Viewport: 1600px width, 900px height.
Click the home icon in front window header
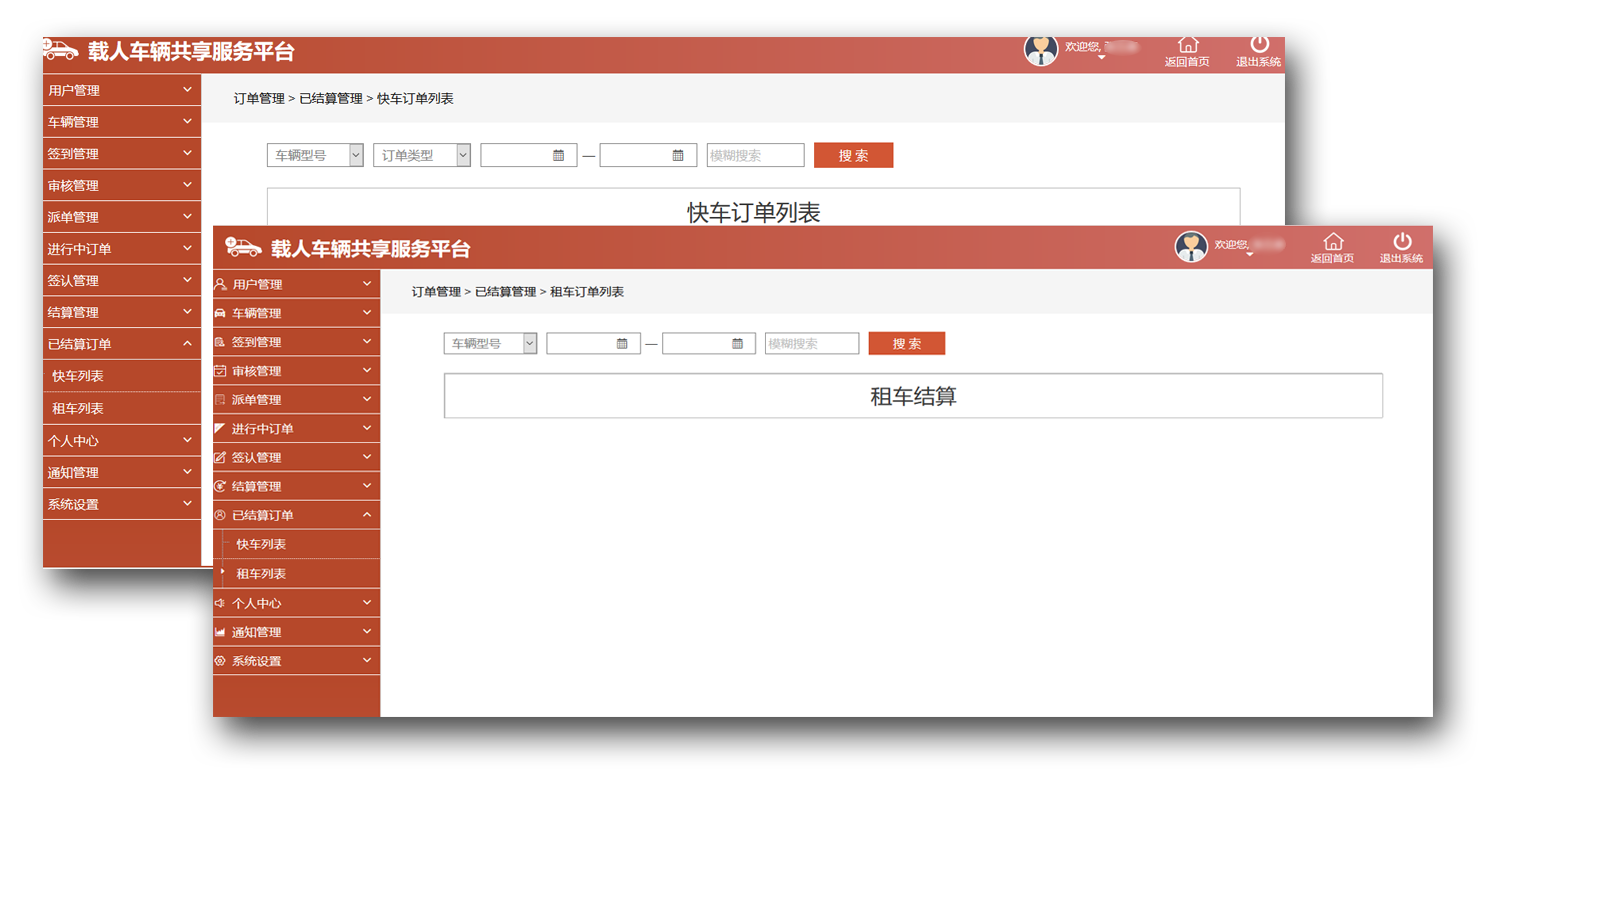[x=1332, y=242]
